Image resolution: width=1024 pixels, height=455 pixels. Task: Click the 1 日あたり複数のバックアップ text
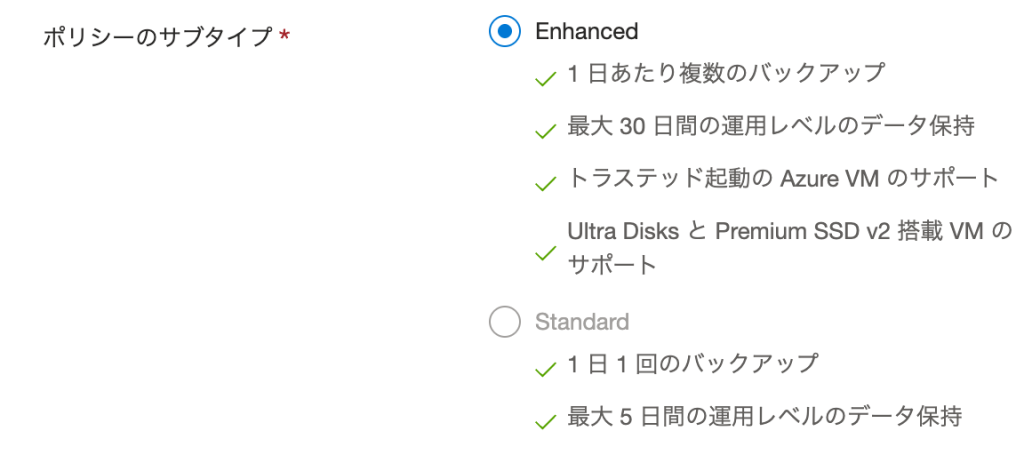pos(726,73)
